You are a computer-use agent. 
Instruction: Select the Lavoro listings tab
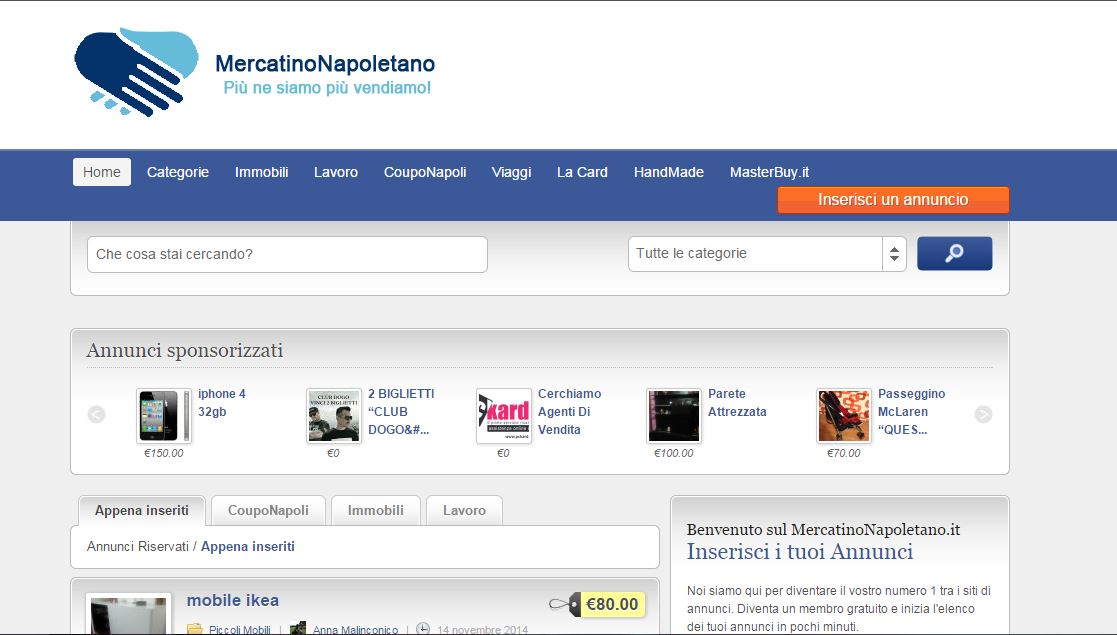coord(464,510)
